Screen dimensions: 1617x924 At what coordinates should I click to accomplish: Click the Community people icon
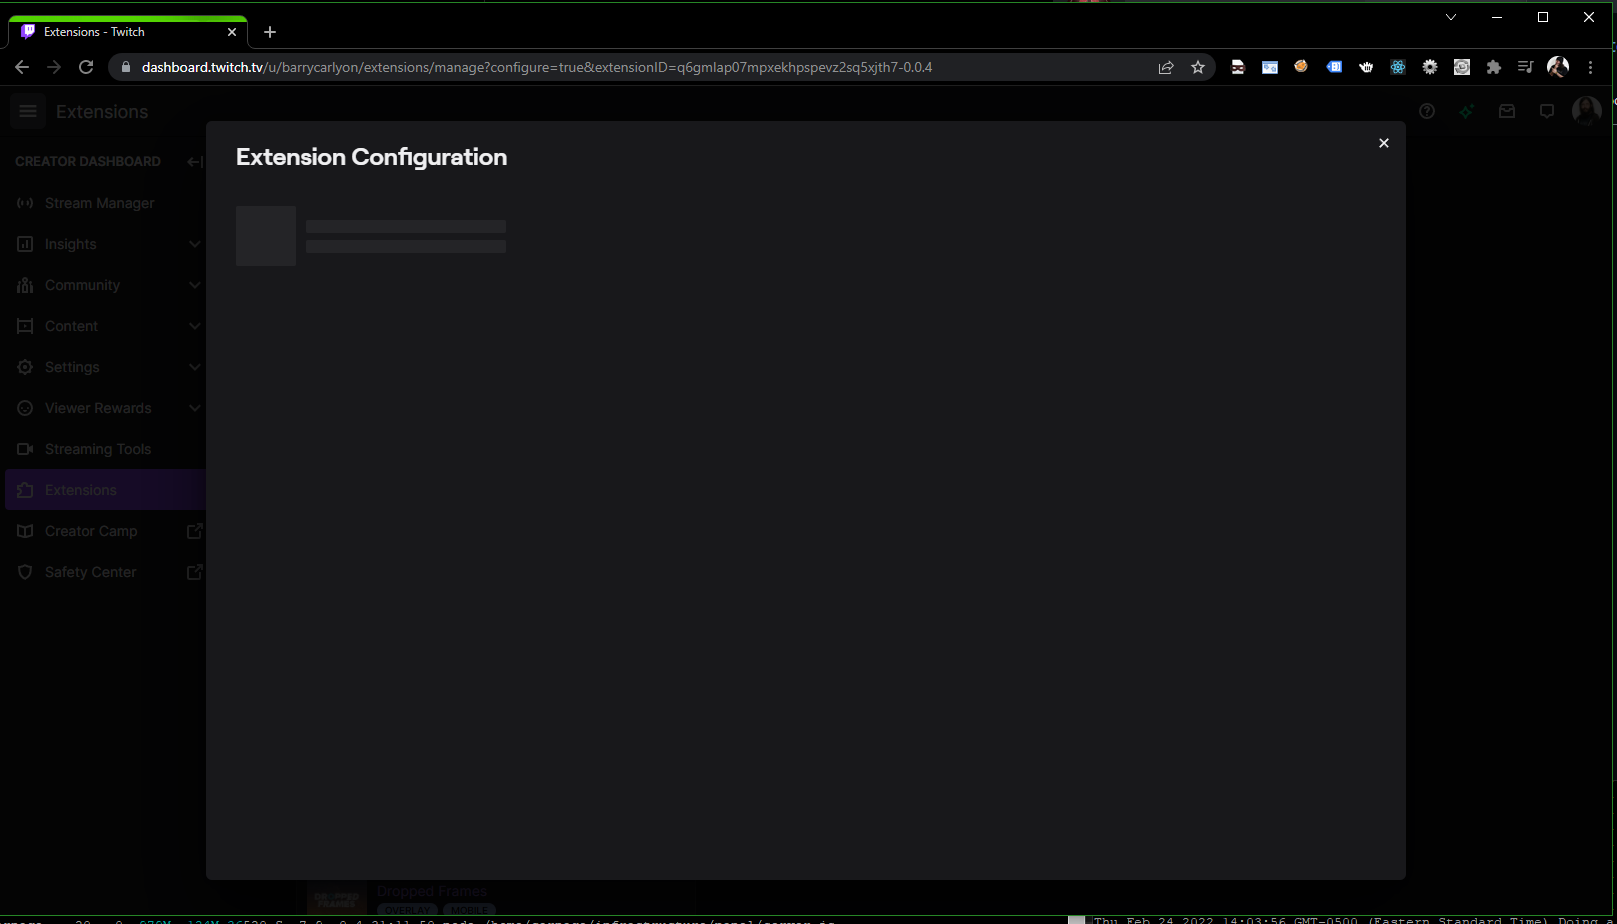pyautogui.click(x=25, y=285)
